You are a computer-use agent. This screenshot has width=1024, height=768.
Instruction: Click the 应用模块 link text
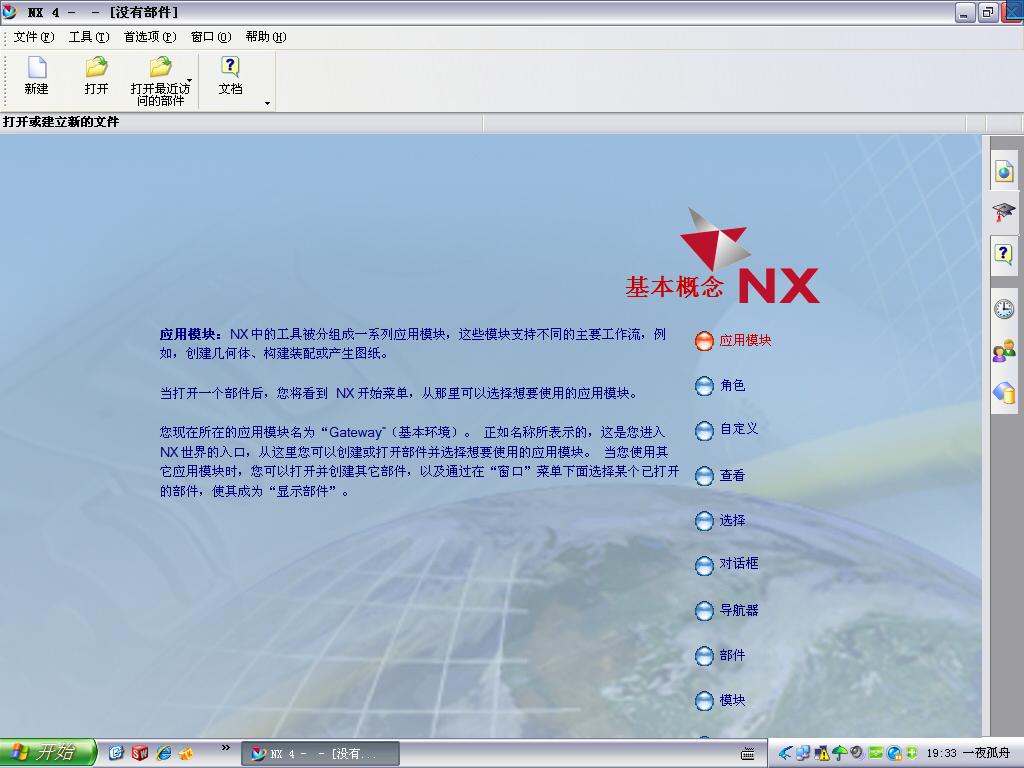pos(745,340)
